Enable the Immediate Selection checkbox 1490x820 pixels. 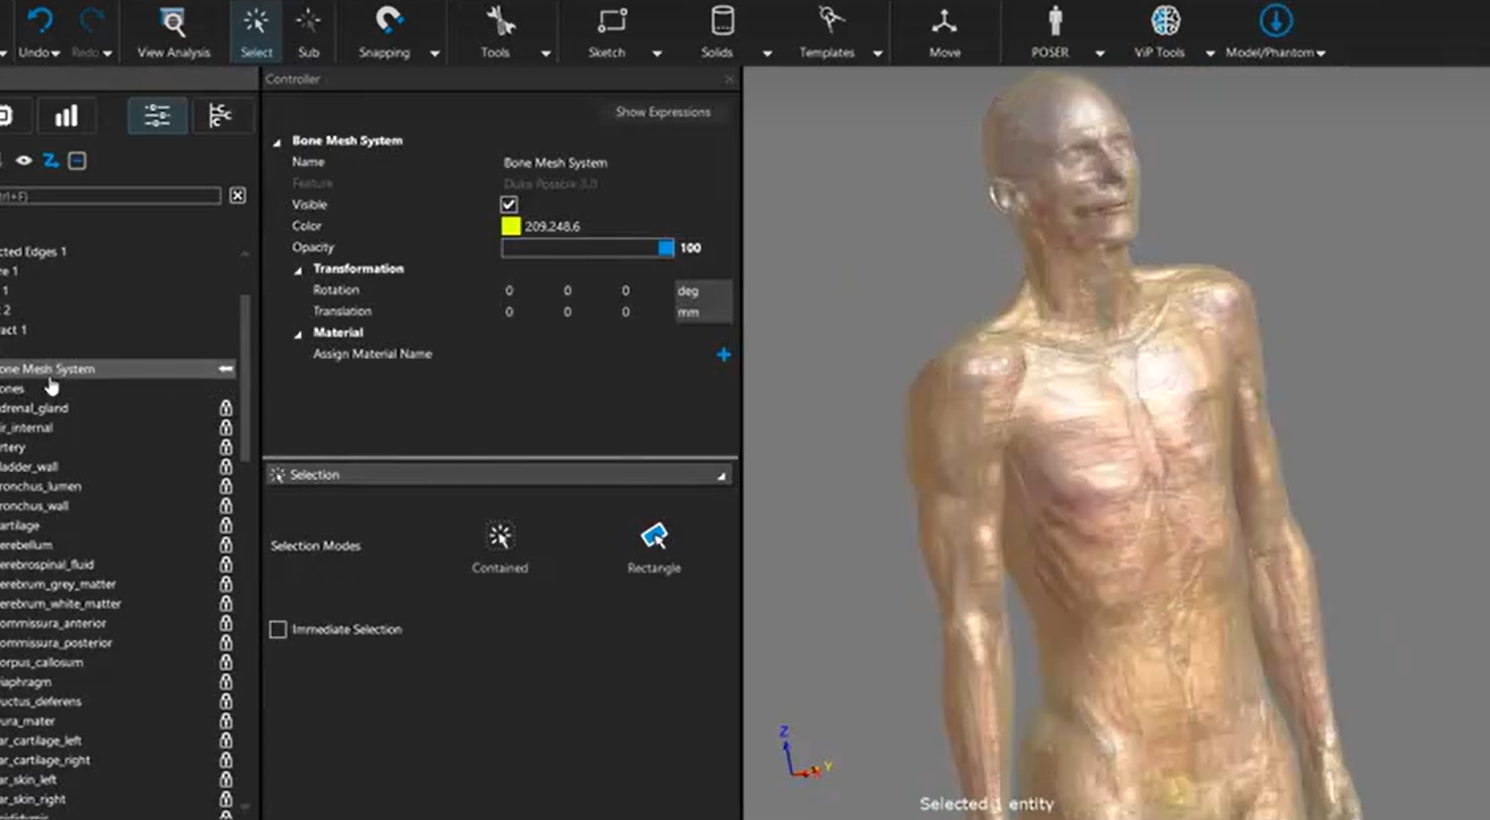278,629
